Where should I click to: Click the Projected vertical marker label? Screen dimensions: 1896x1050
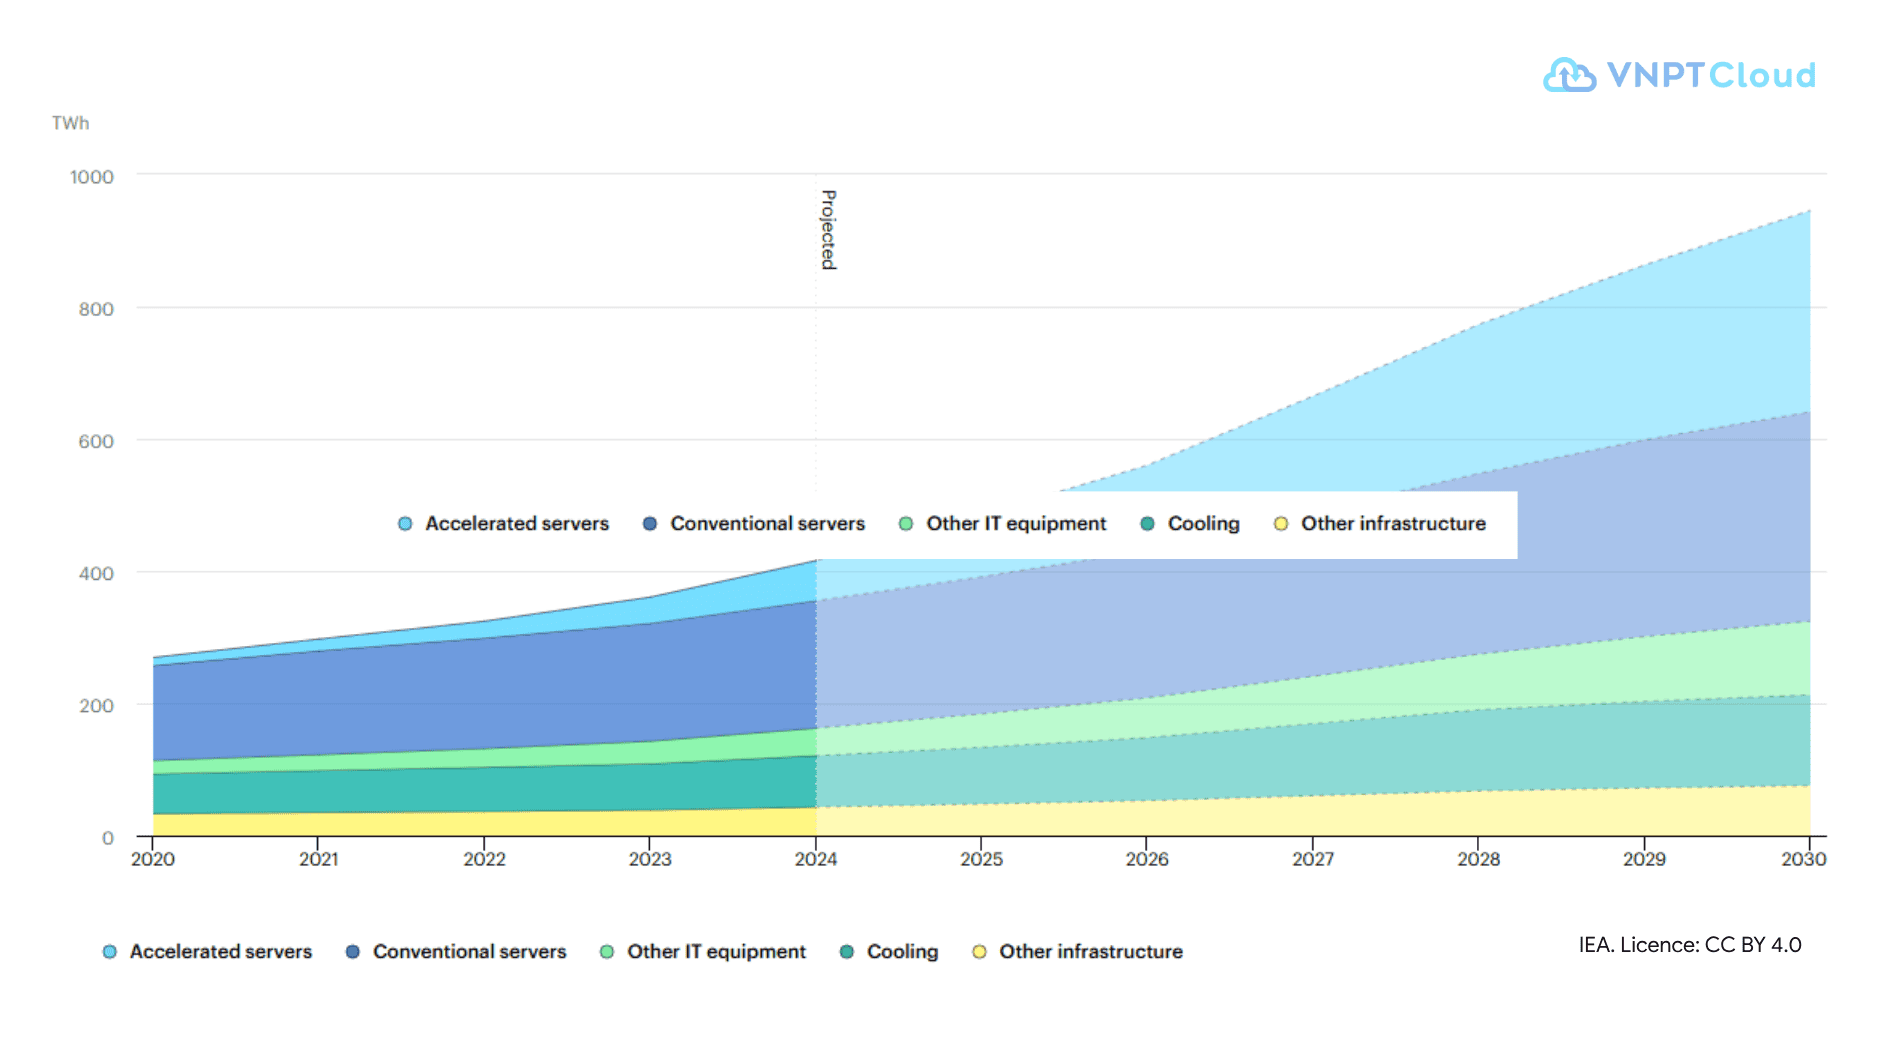[829, 230]
